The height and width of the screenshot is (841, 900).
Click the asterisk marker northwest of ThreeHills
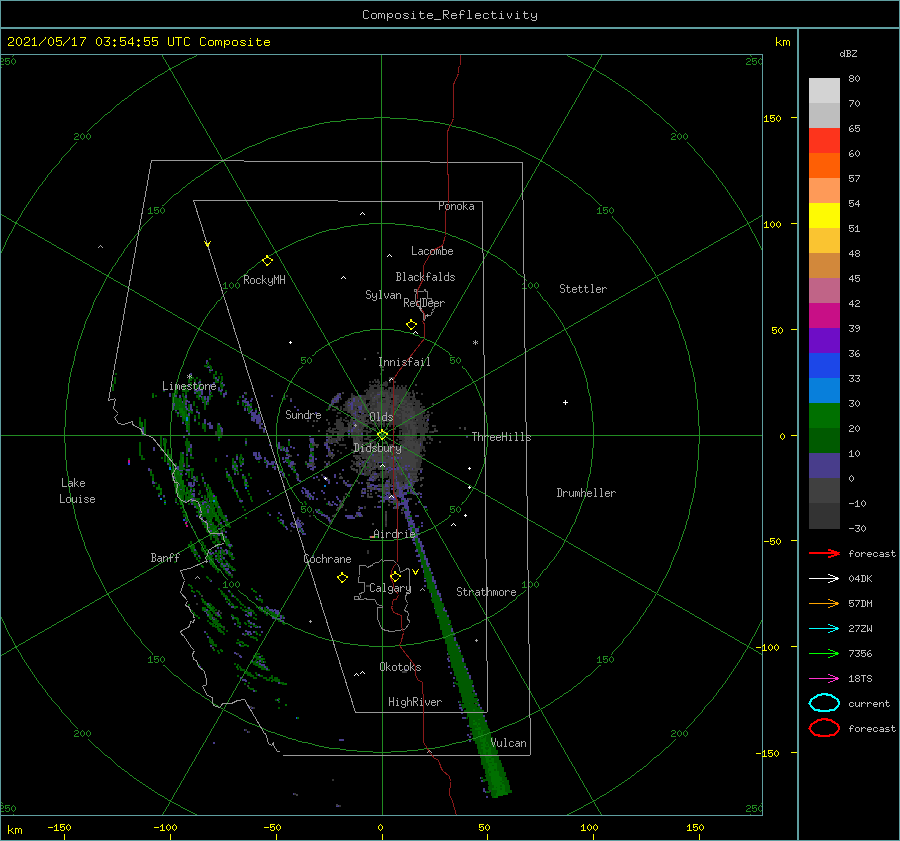(x=475, y=343)
